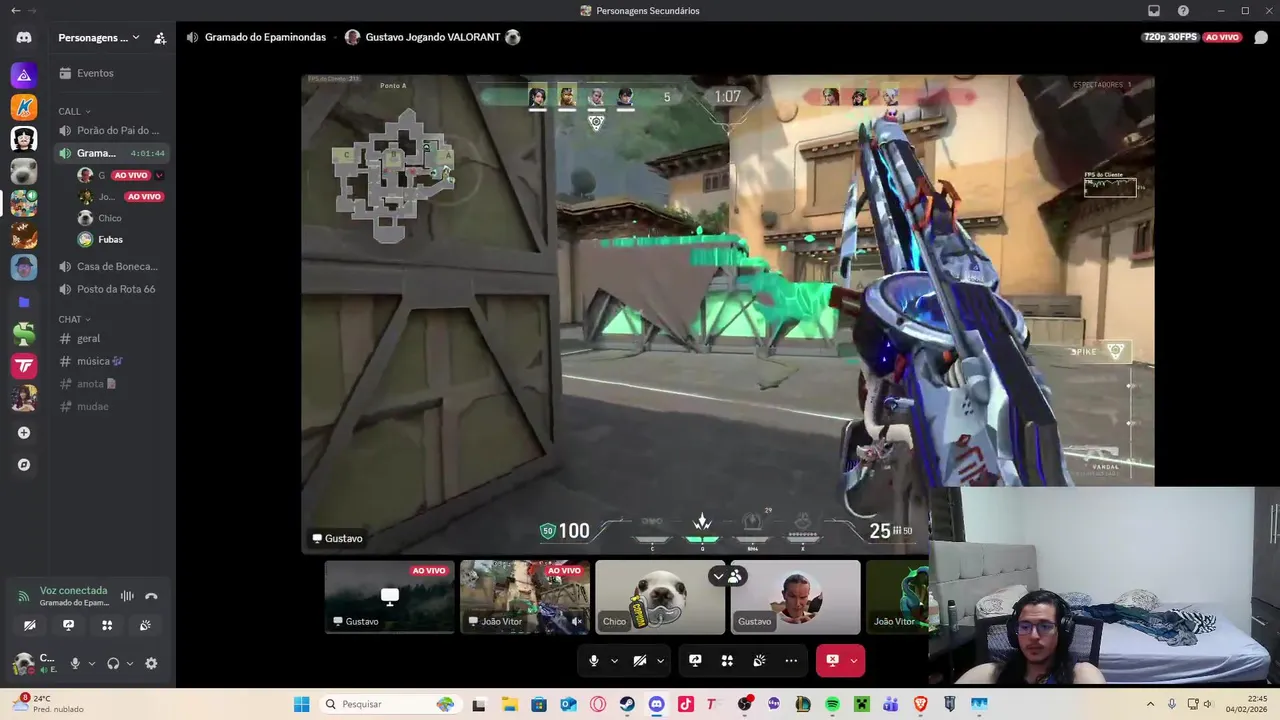Screen dimensions: 1280x720
Task: Select user Fubas in voice channel
Action: click(120, 239)
